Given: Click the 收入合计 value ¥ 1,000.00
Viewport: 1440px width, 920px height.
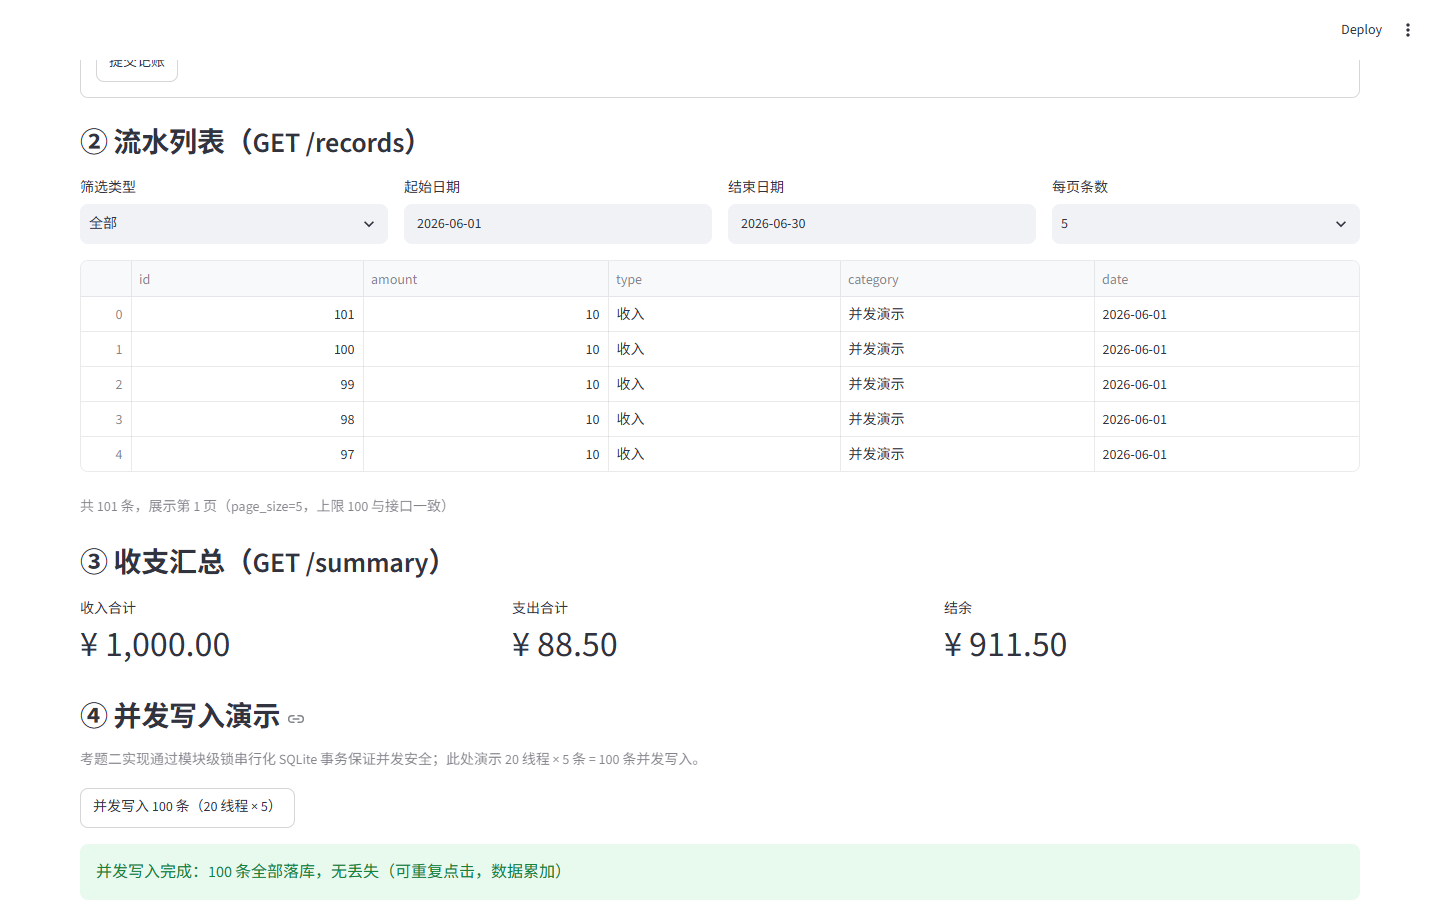Looking at the screenshot, I should click(155, 645).
